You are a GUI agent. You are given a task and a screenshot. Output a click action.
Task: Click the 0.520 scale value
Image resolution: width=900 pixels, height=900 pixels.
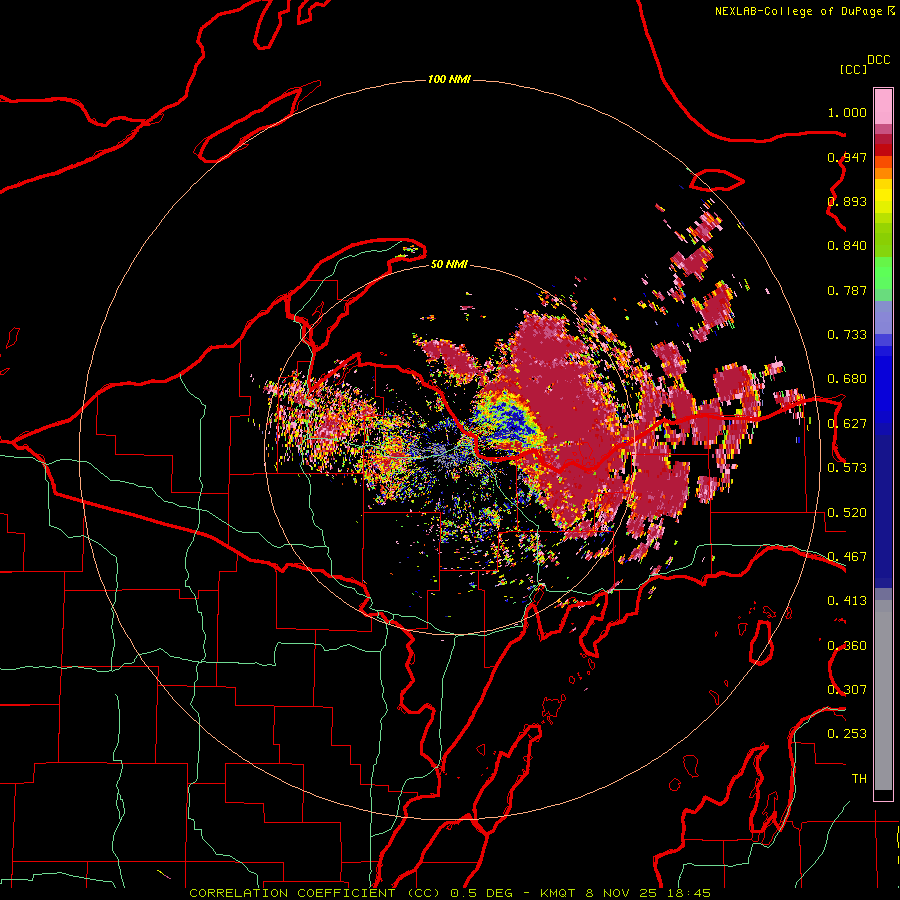point(847,513)
